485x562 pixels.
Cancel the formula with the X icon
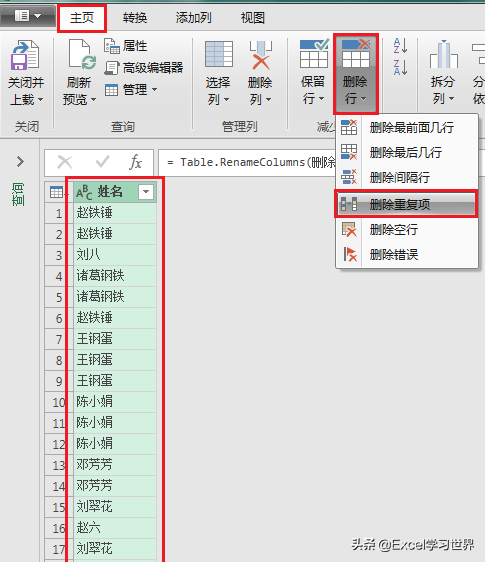[x=65, y=162]
